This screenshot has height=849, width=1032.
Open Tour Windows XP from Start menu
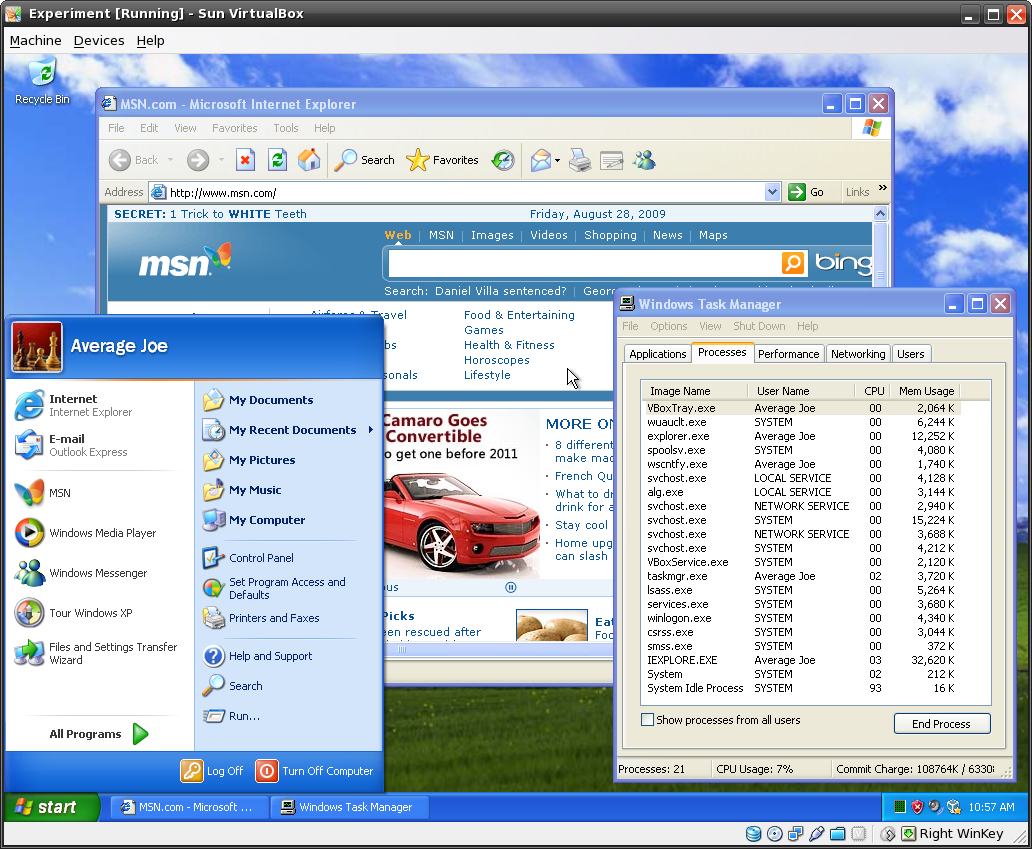click(74, 613)
